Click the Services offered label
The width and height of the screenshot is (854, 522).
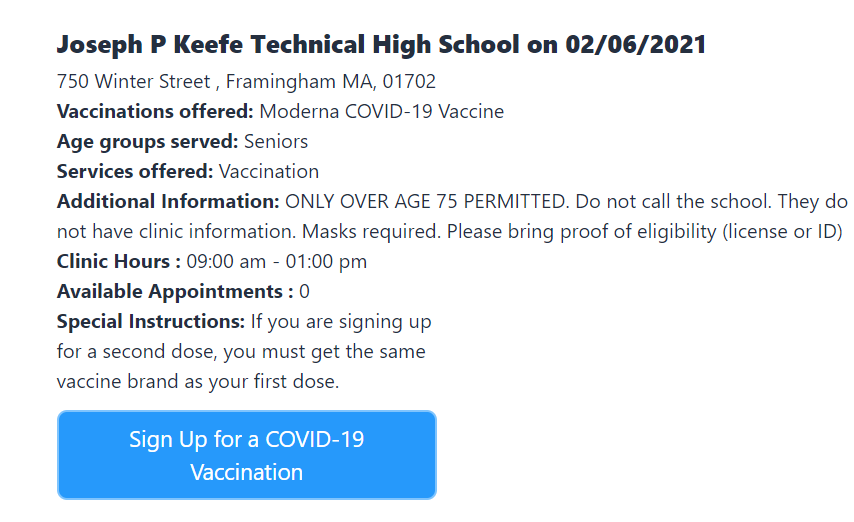click(x=135, y=172)
